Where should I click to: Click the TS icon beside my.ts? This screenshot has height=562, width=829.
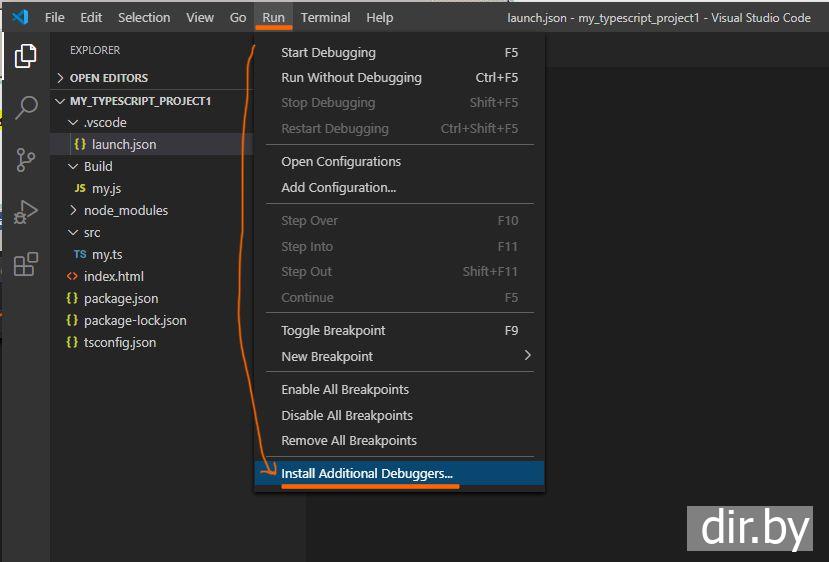click(80, 254)
